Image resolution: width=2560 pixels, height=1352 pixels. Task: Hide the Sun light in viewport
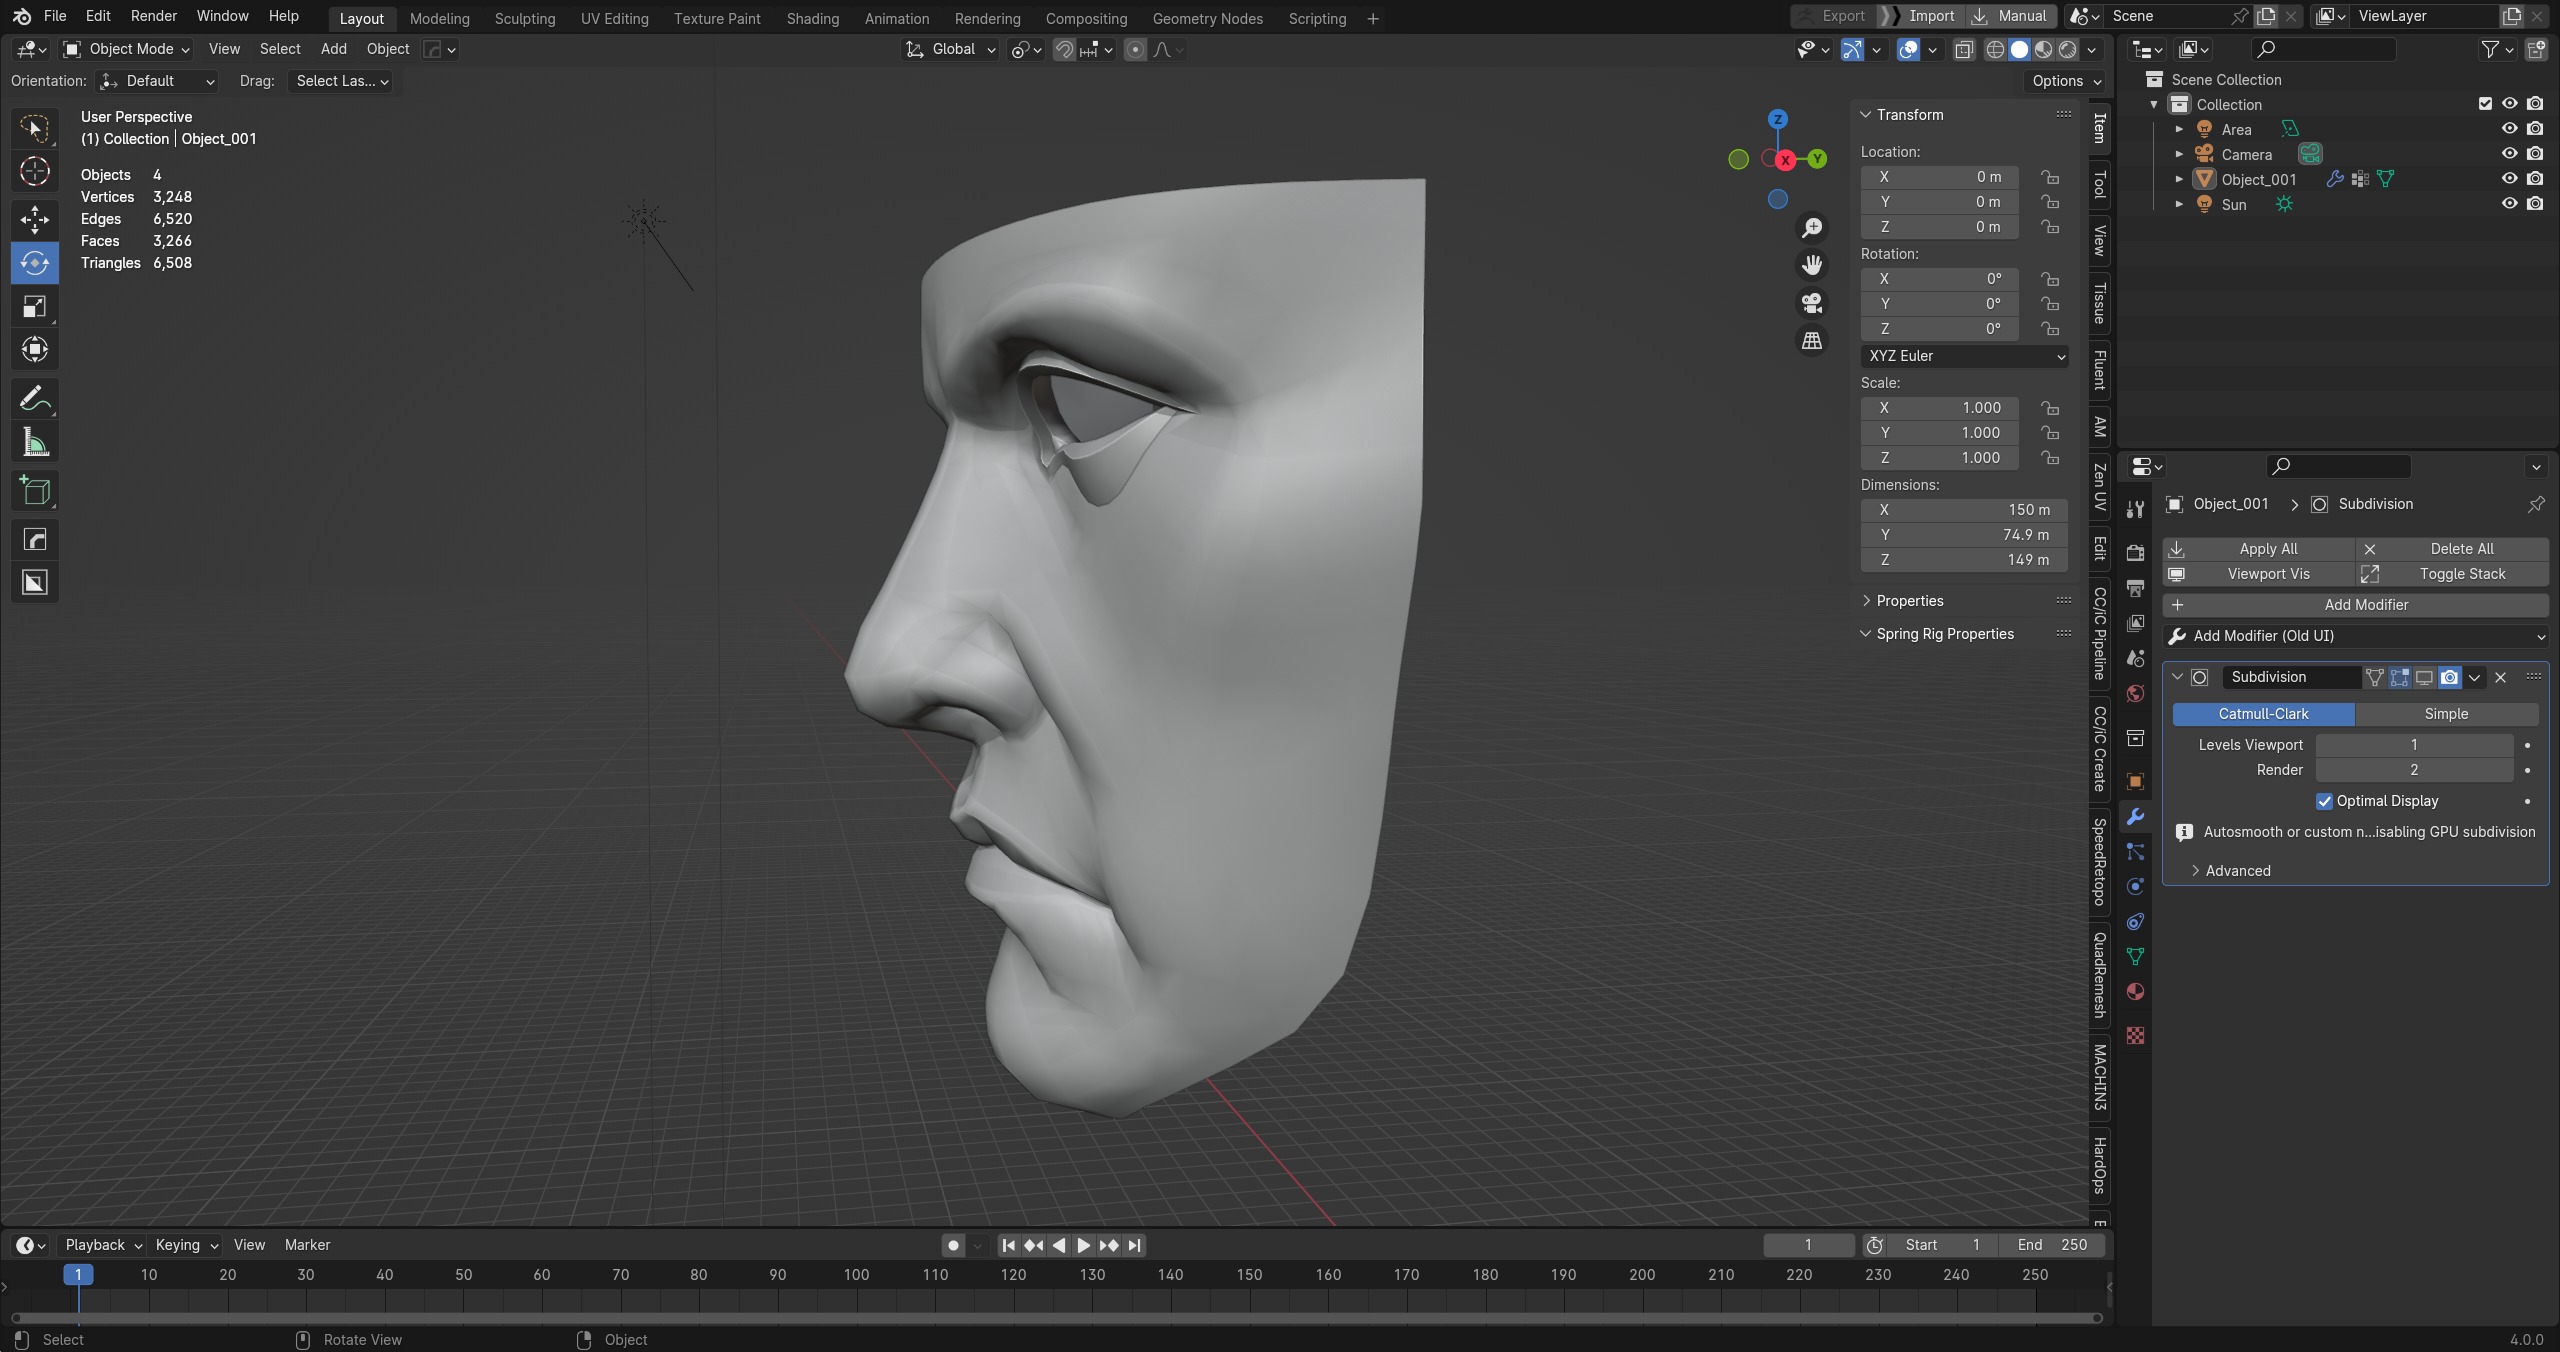2509,204
